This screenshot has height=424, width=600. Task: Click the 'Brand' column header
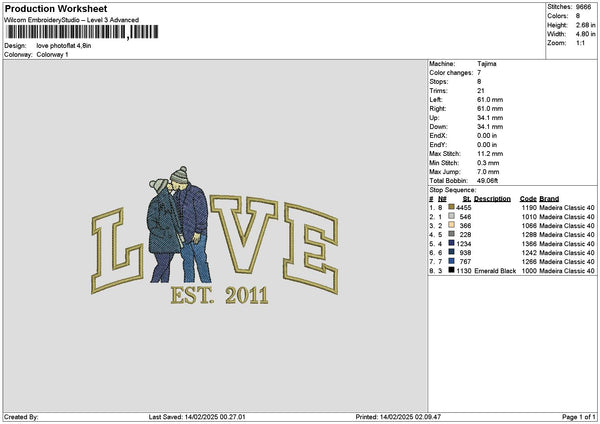[549, 199]
